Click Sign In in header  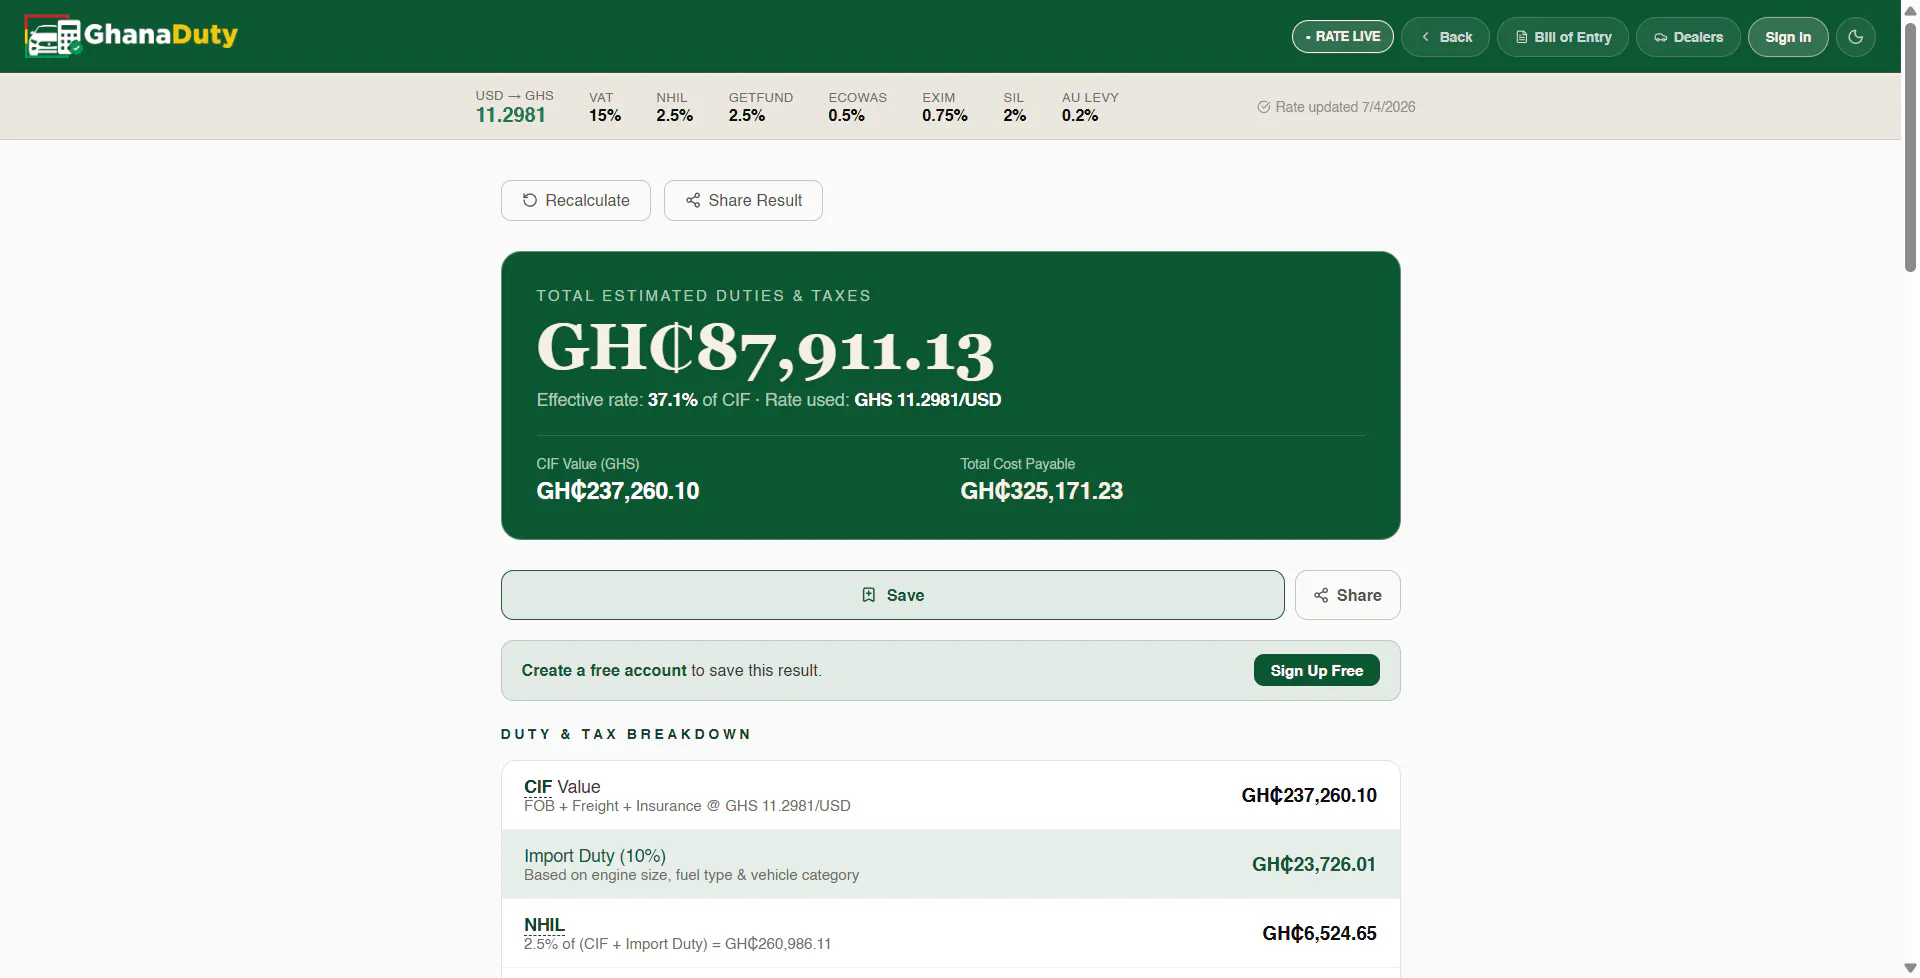[1788, 37]
